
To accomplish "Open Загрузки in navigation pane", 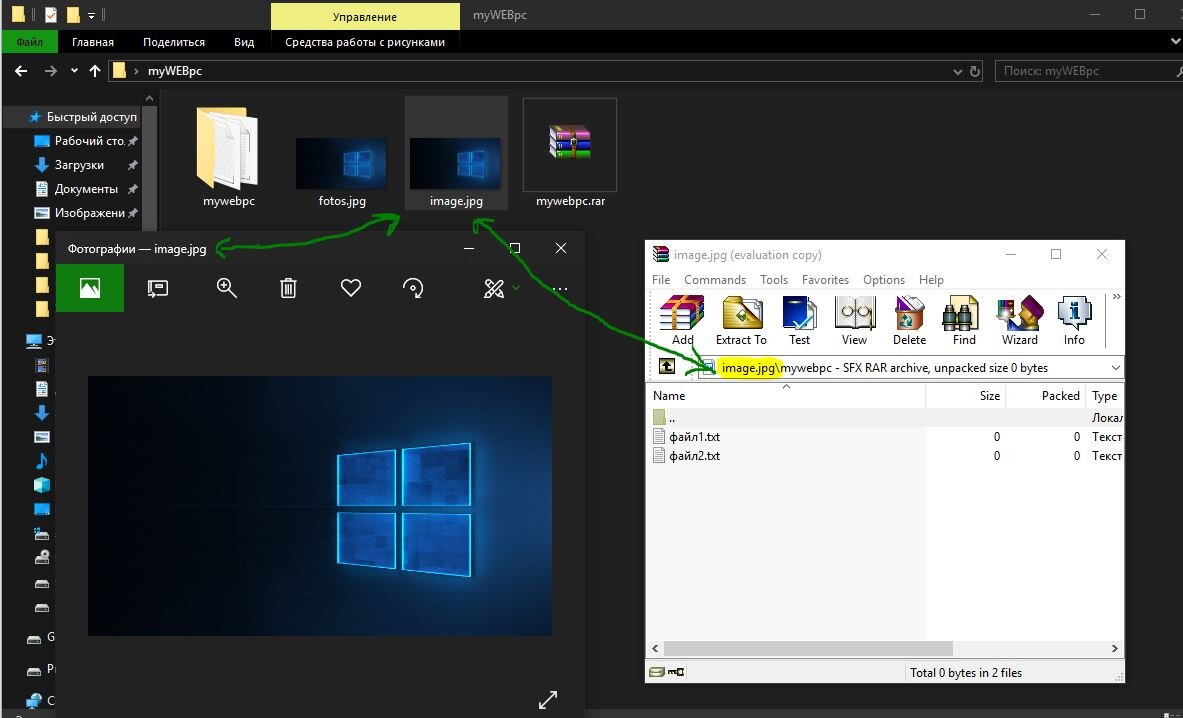I will point(79,165).
